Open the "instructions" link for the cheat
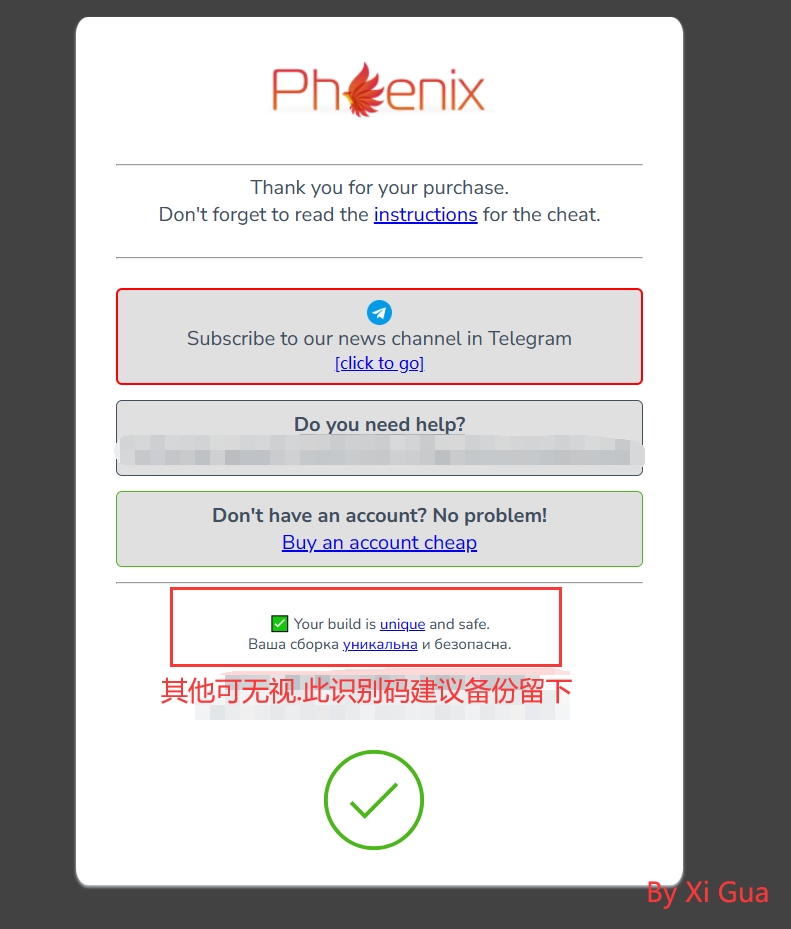 [425, 214]
